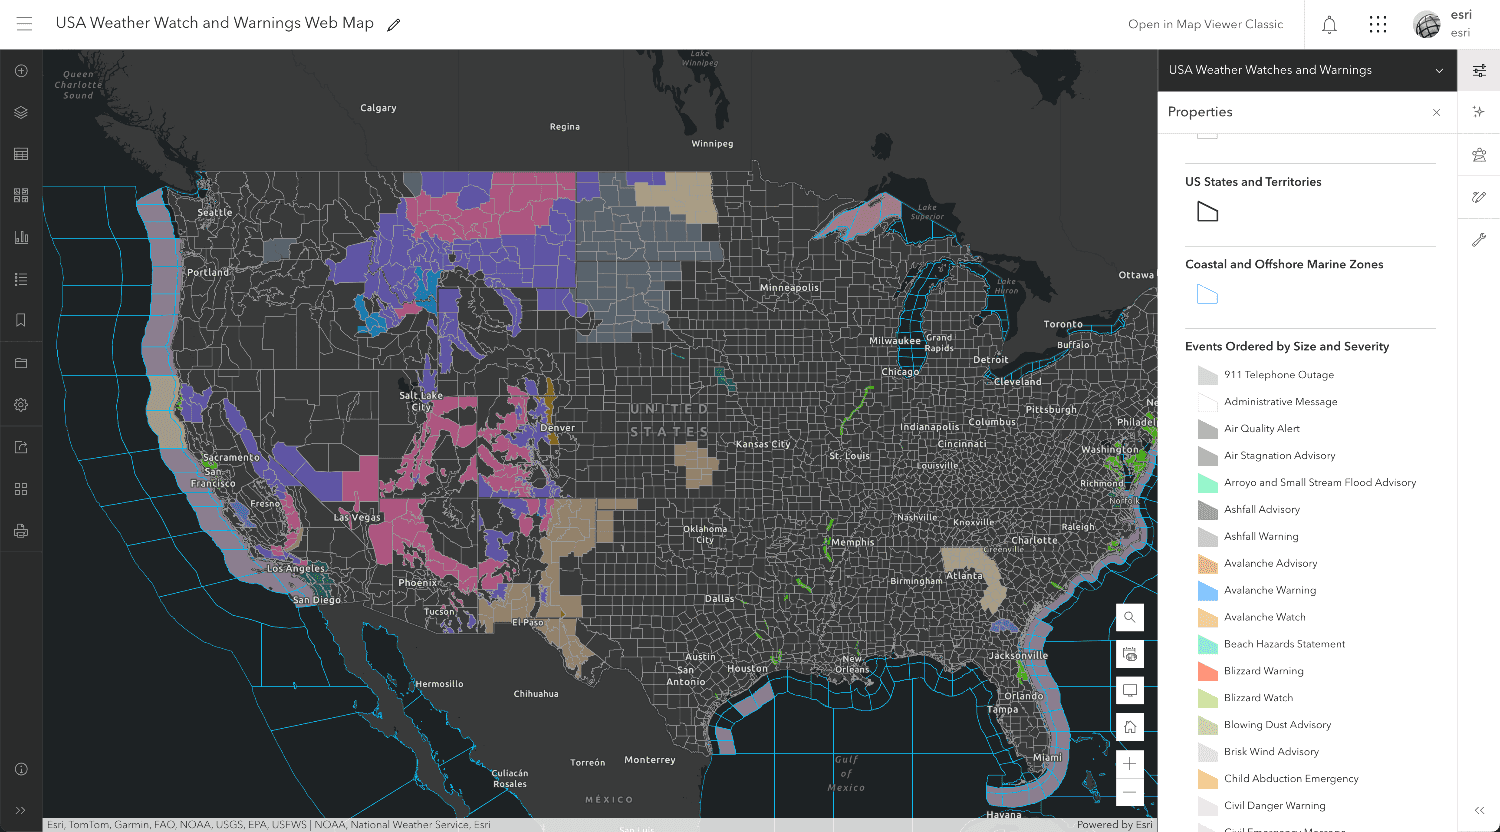This screenshot has height=832, width=1500.
Task: Open the Charts panel
Action: (21, 237)
